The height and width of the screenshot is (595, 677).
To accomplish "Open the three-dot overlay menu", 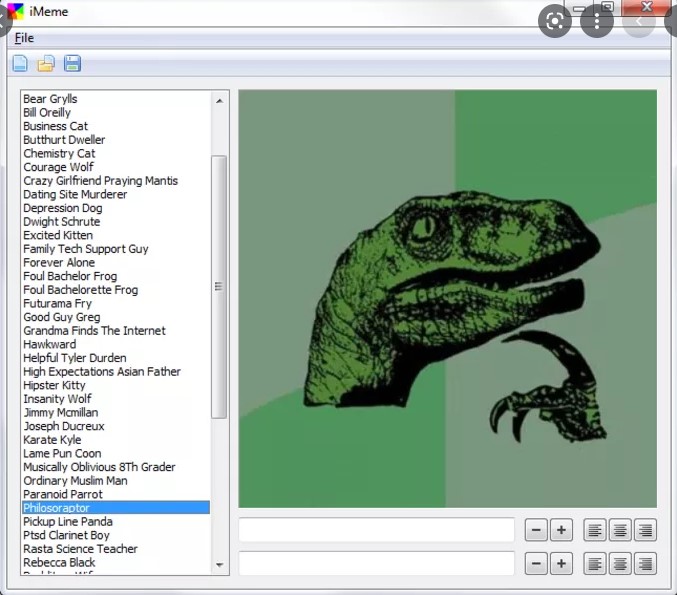I will click(597, 21).
